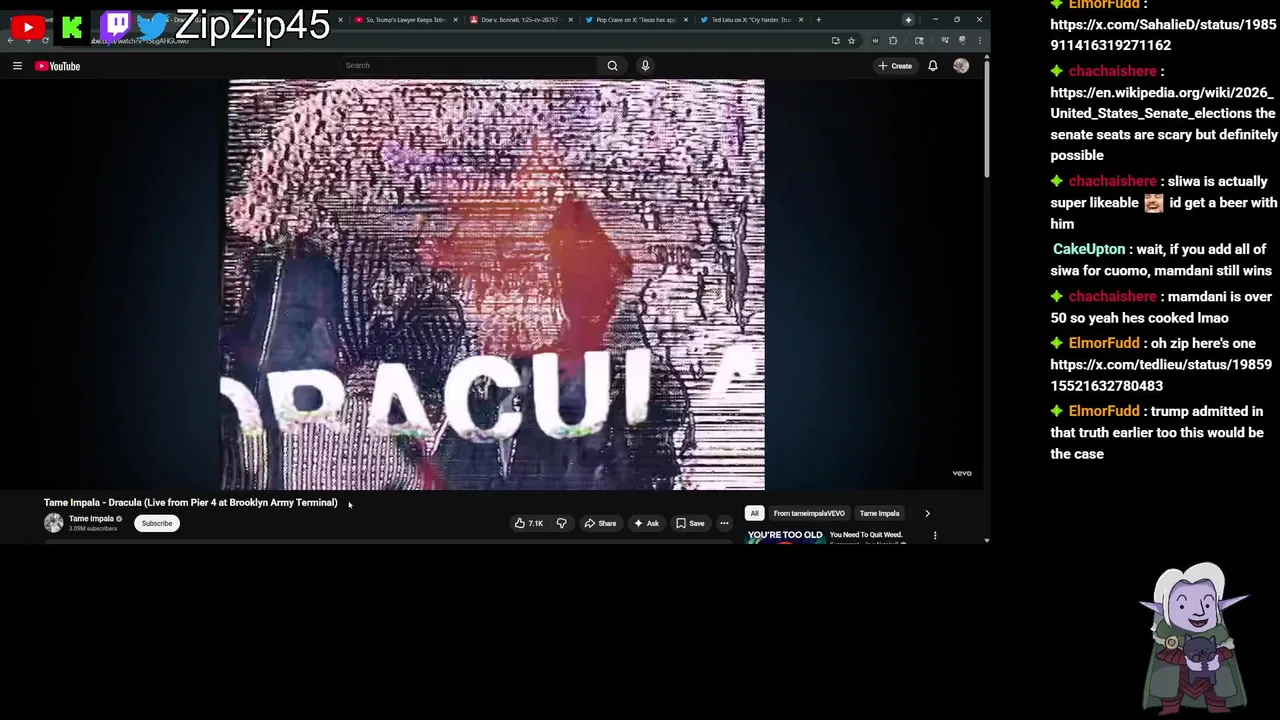Share the Dracula video
The height and width of the screenshot is (720, 1280).
pos(600,523)
